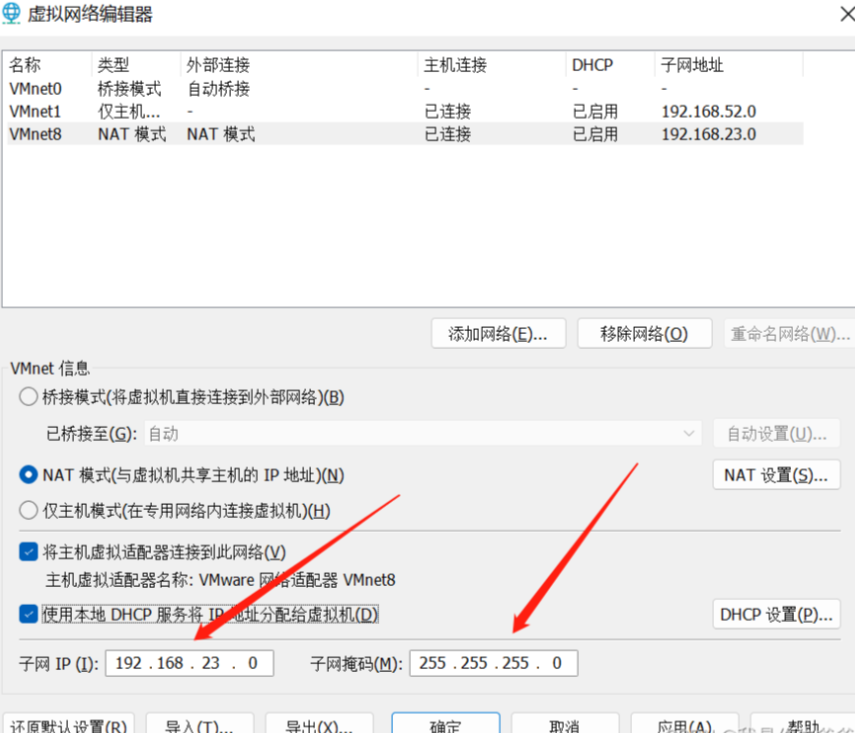
Task: Click the 子网掩码 input field
Action: 492,662
